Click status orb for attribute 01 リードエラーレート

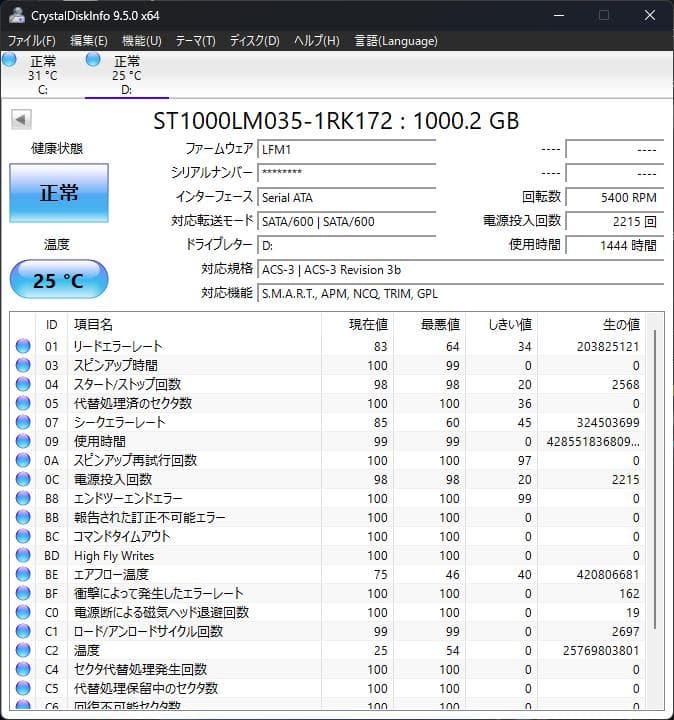click(23, 346)
